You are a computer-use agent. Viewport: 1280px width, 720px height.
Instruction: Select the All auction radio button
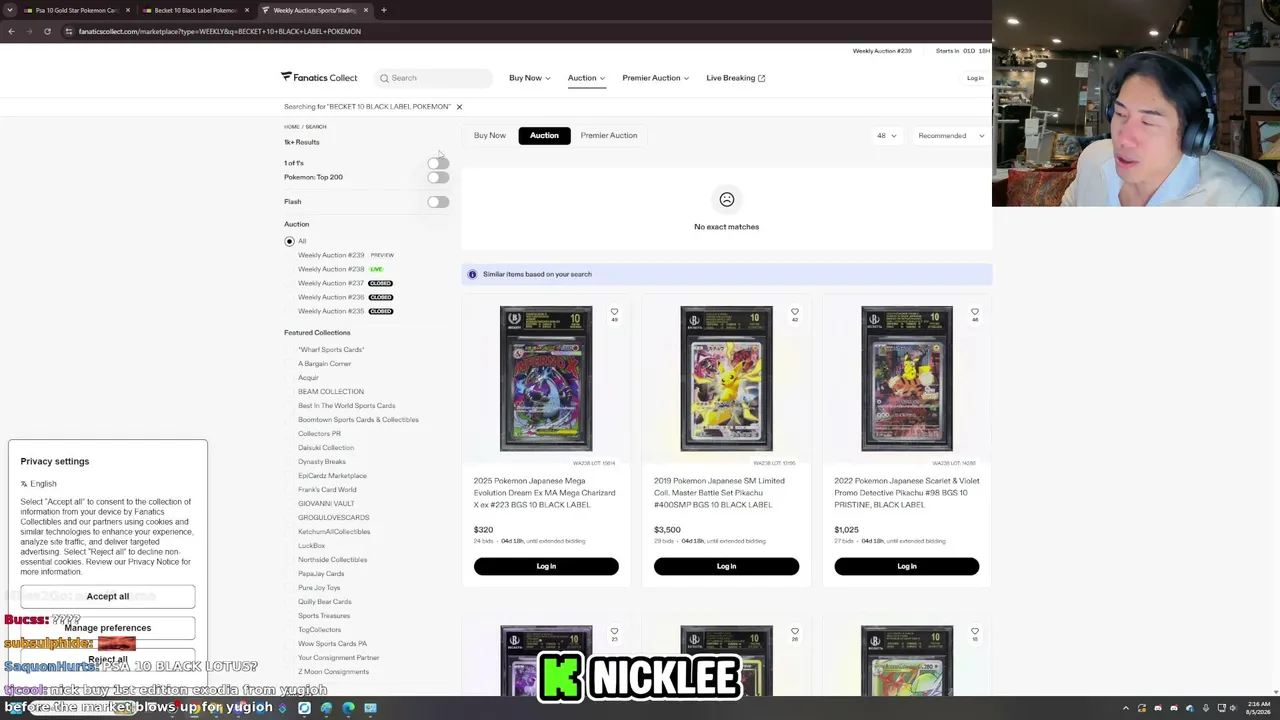[290, 241]
